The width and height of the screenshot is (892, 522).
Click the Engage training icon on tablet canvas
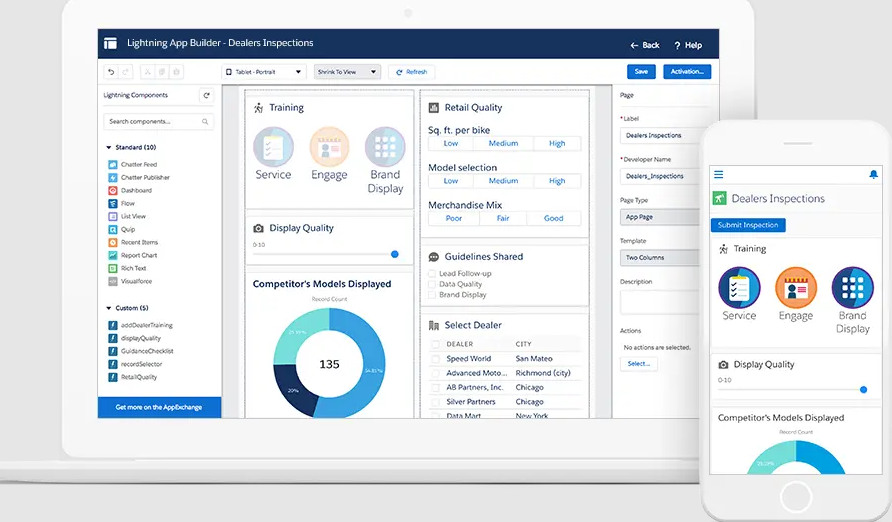point(329,147)
